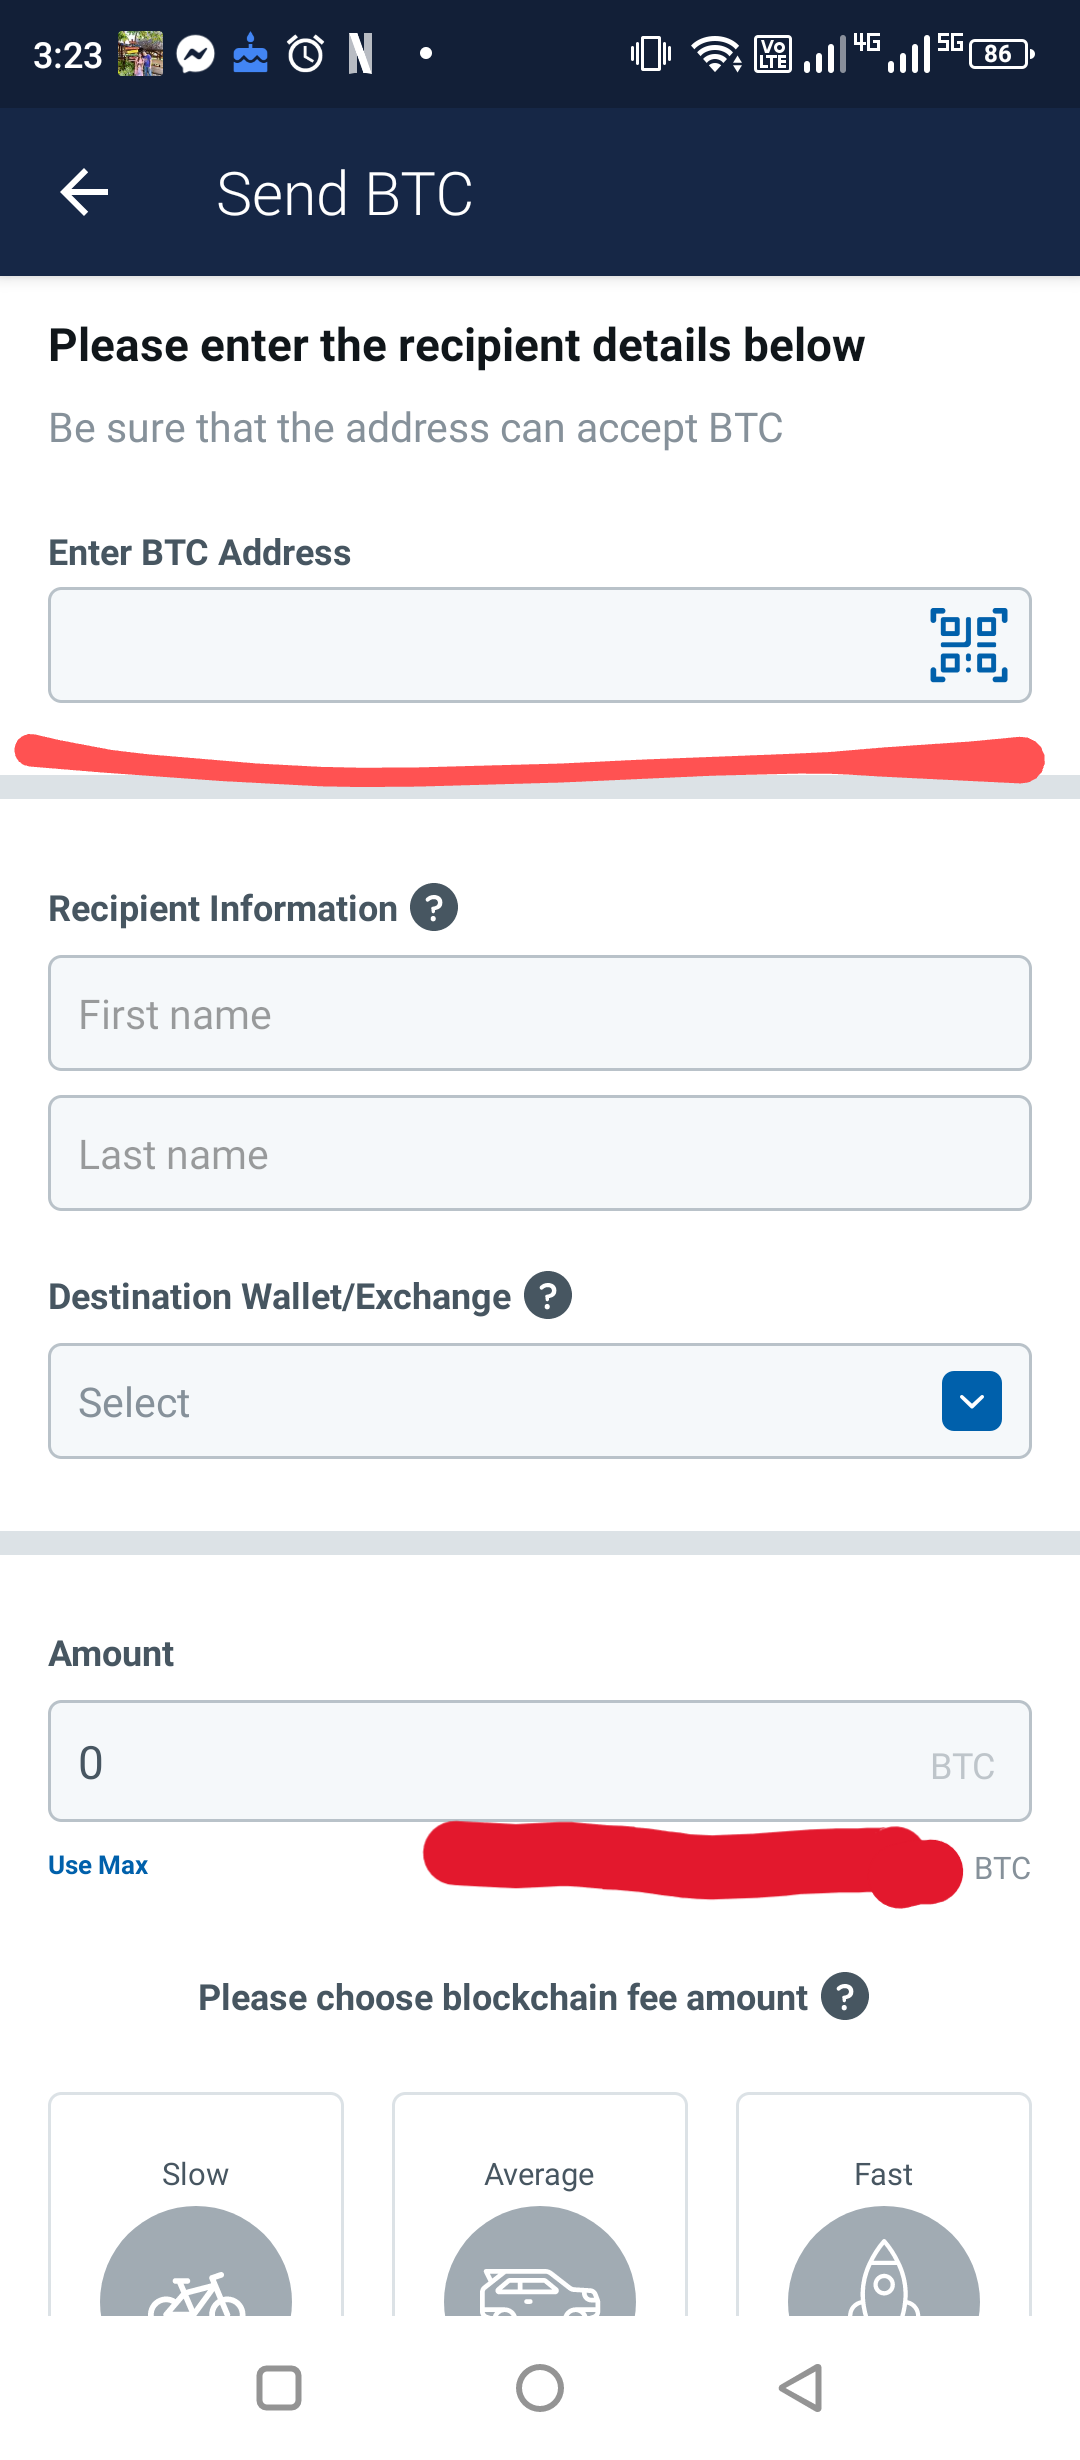Tap the back arrow in the header
The width and height of the screenshot is (1080, 2460).
pyautogui.click(x=84, y=192)
